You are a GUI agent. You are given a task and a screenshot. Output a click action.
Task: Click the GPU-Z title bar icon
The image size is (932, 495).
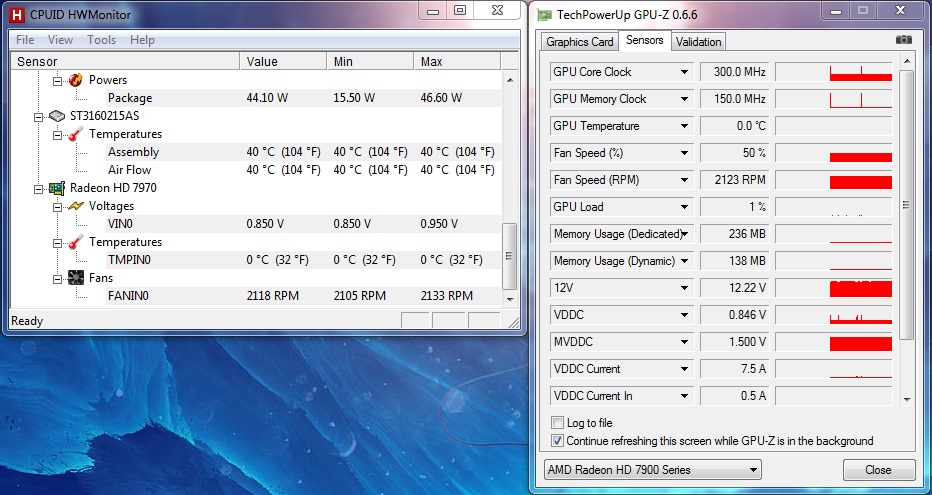click(544, 15)
